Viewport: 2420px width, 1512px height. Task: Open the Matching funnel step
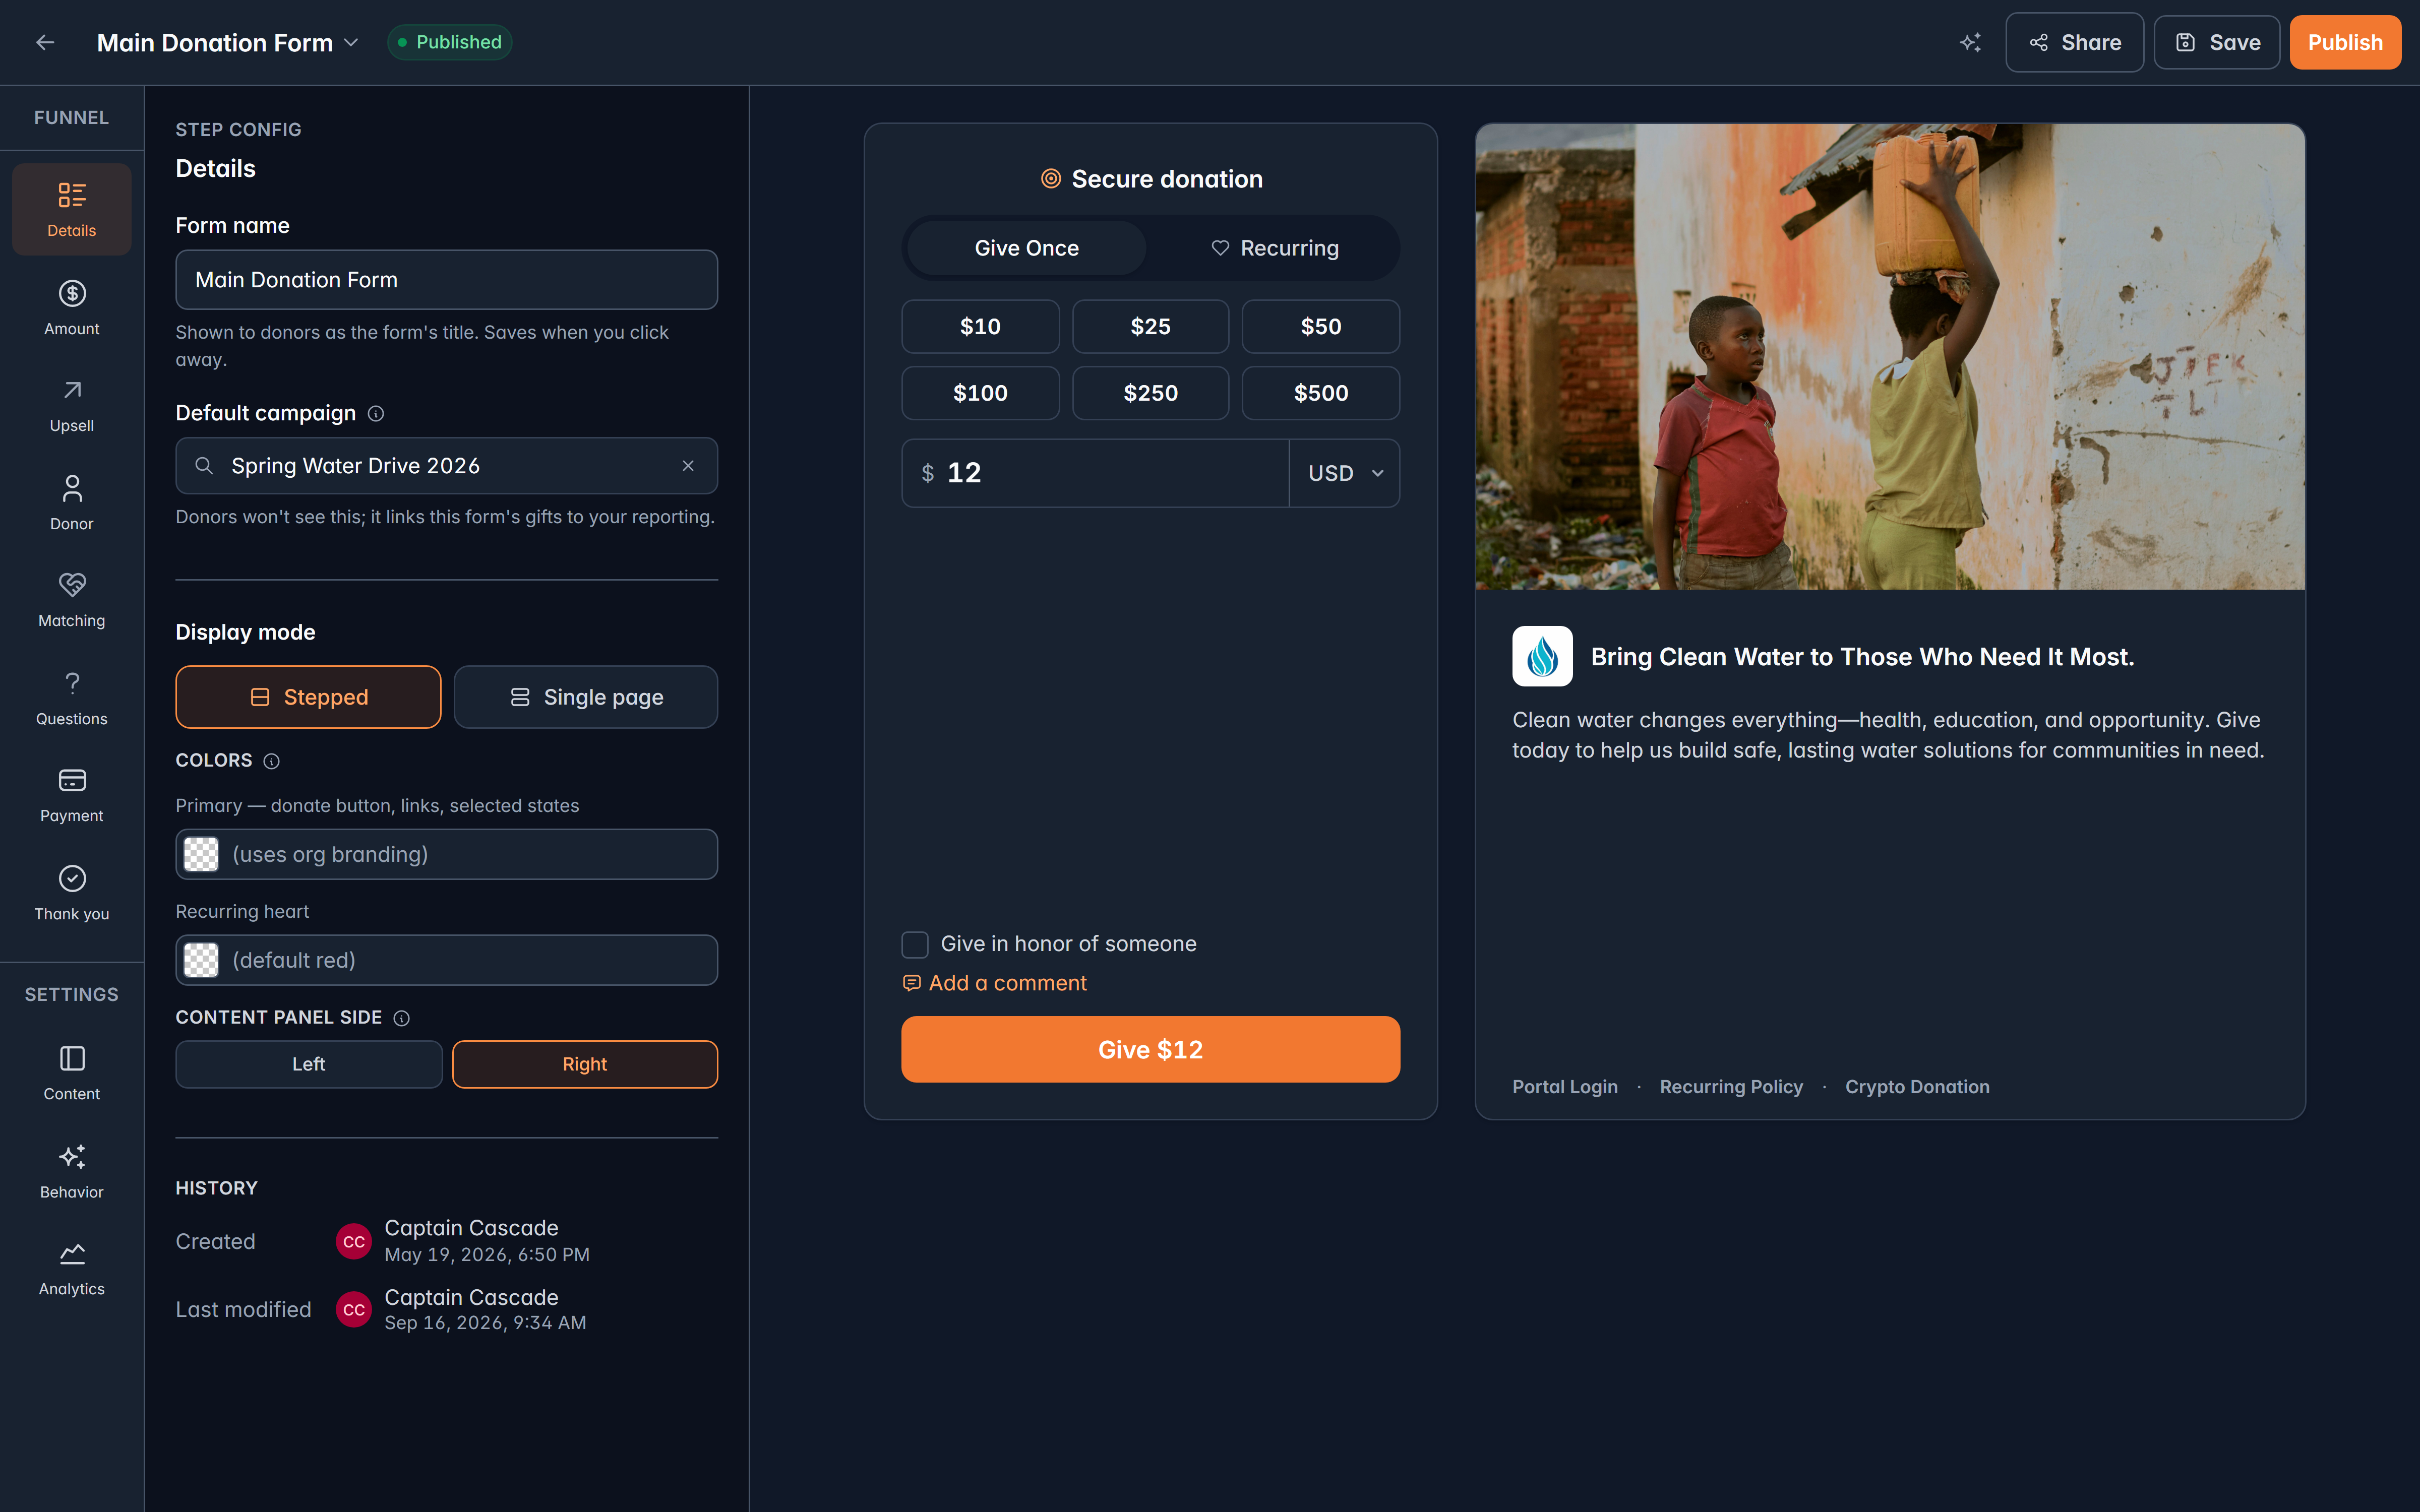(72, 601)
